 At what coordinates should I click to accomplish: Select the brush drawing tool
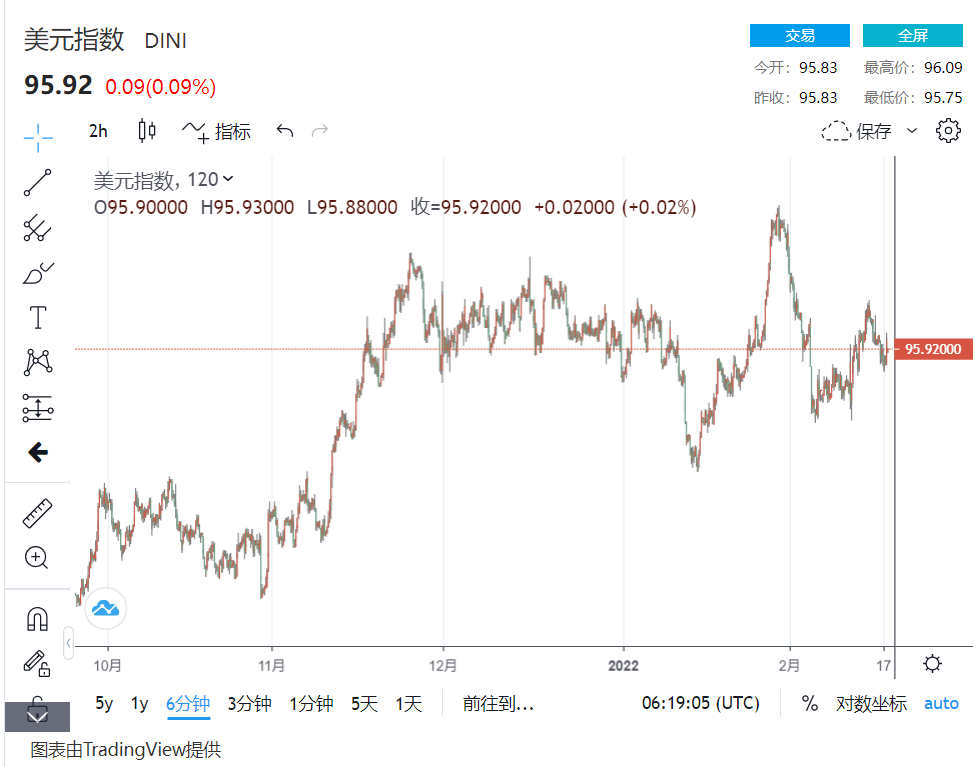(38, 273)
